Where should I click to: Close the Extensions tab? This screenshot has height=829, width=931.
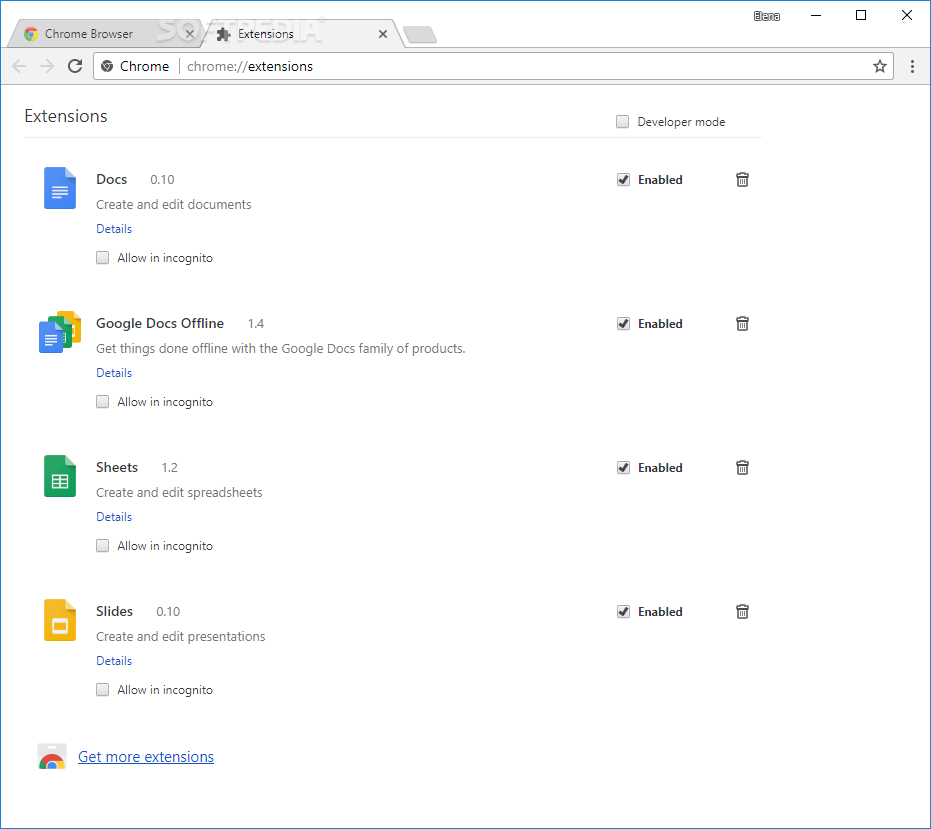(383, 34)
